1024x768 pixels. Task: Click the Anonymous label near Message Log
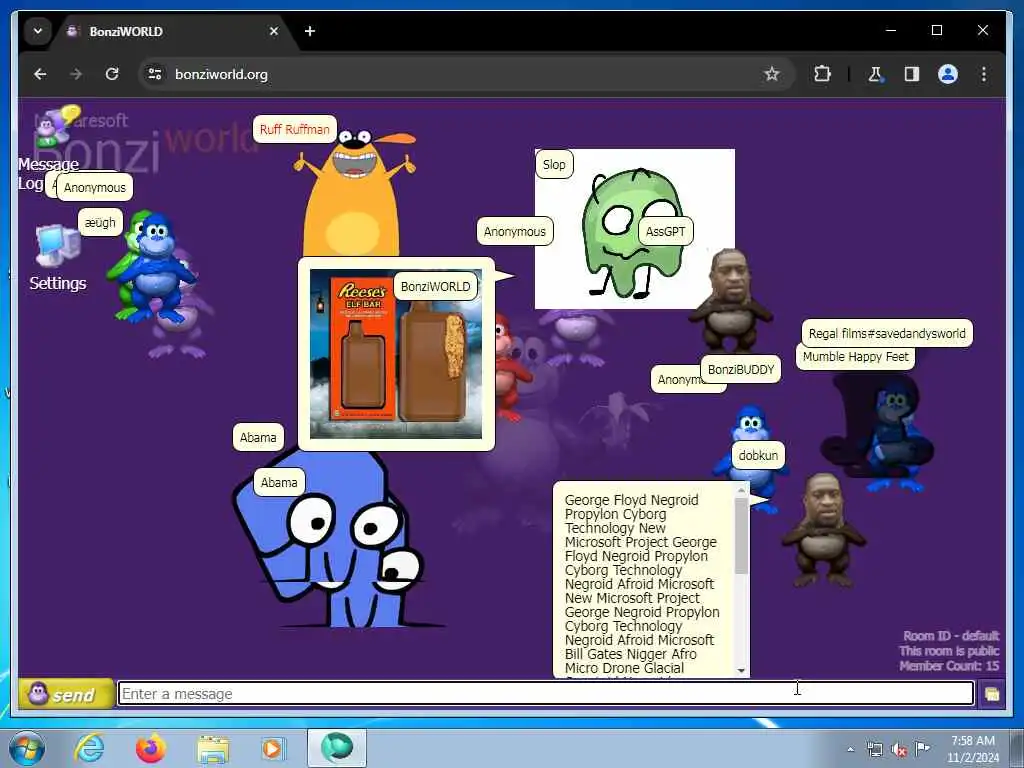(95, 187)
